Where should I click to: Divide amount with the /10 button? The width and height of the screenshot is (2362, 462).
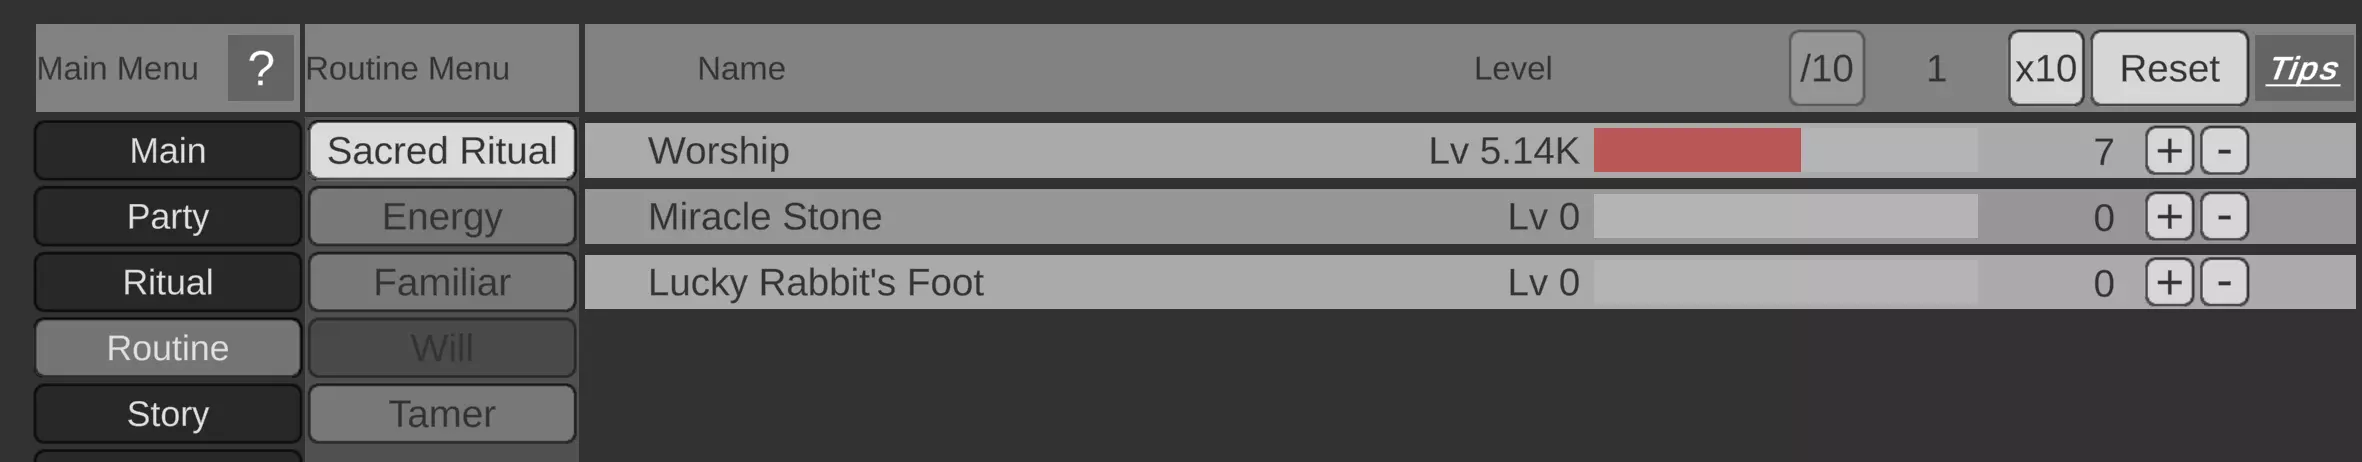(x=1826, y=68)
